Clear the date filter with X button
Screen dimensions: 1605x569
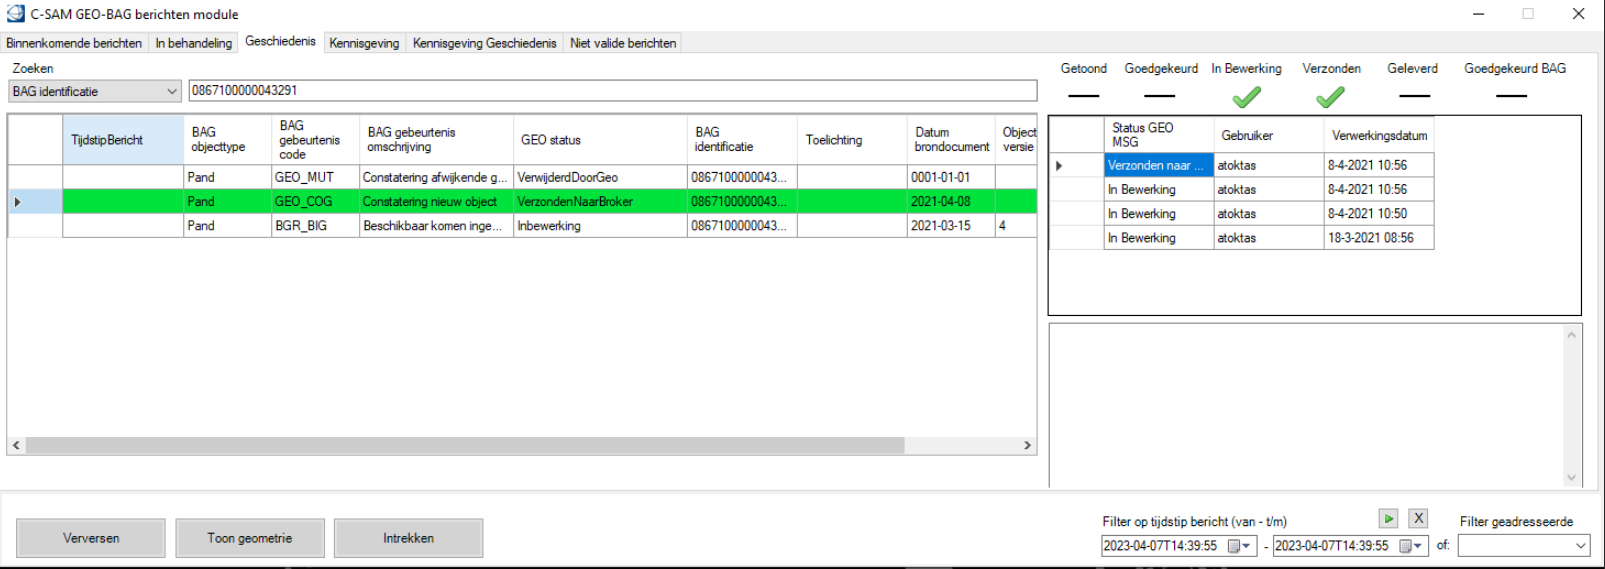point(1418,518)
